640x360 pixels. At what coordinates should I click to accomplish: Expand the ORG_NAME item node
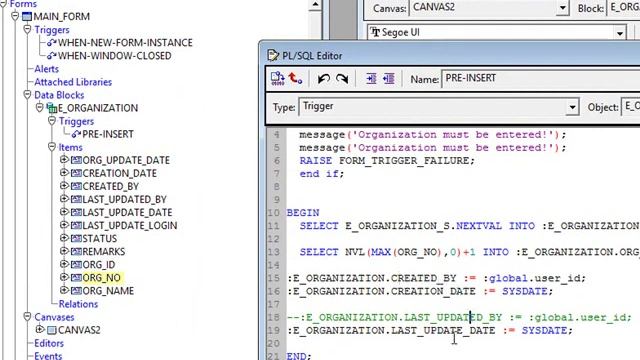pos(64,290)
